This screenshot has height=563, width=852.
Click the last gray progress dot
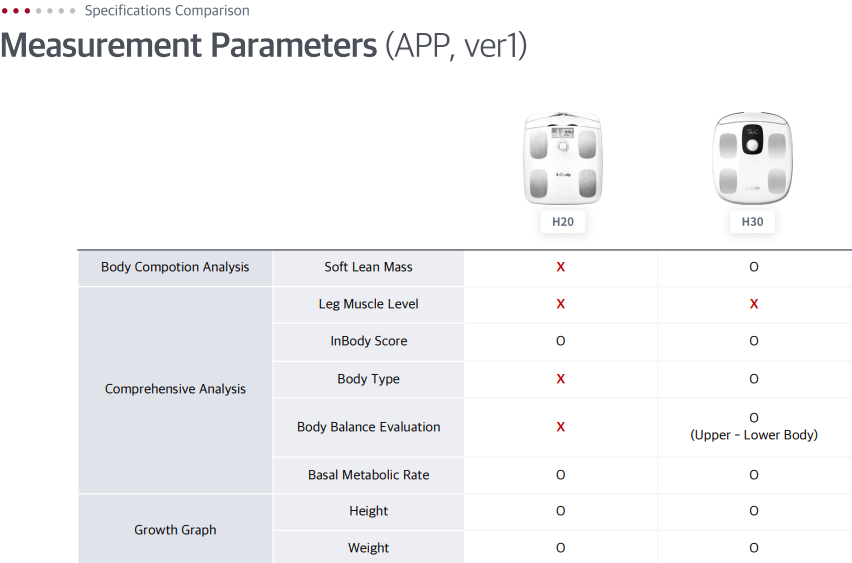(72, 11)
